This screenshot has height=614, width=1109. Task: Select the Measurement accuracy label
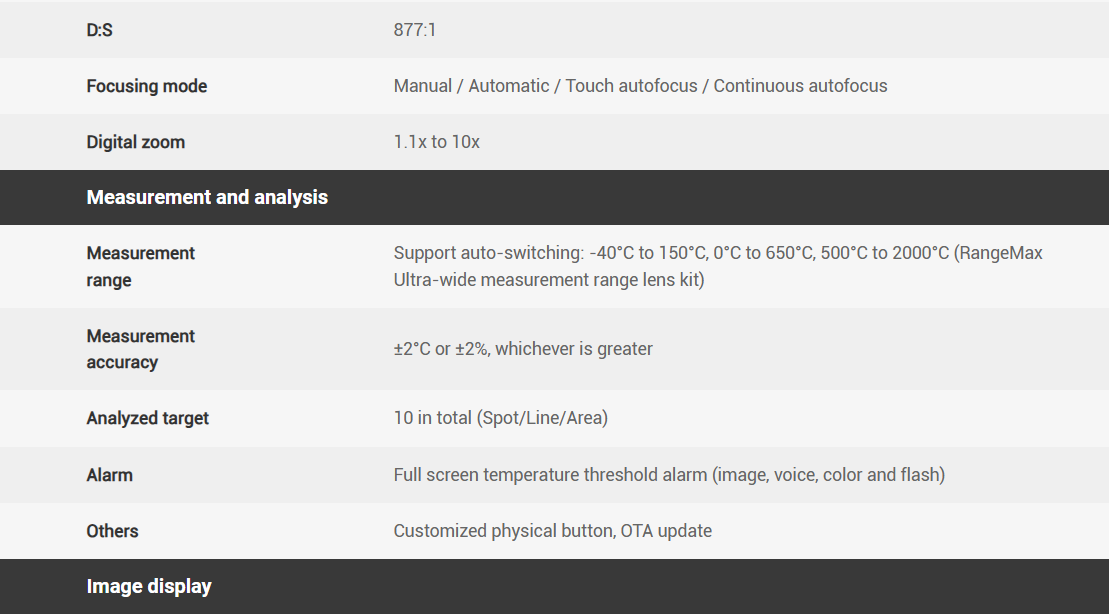[x=140, y=349]
